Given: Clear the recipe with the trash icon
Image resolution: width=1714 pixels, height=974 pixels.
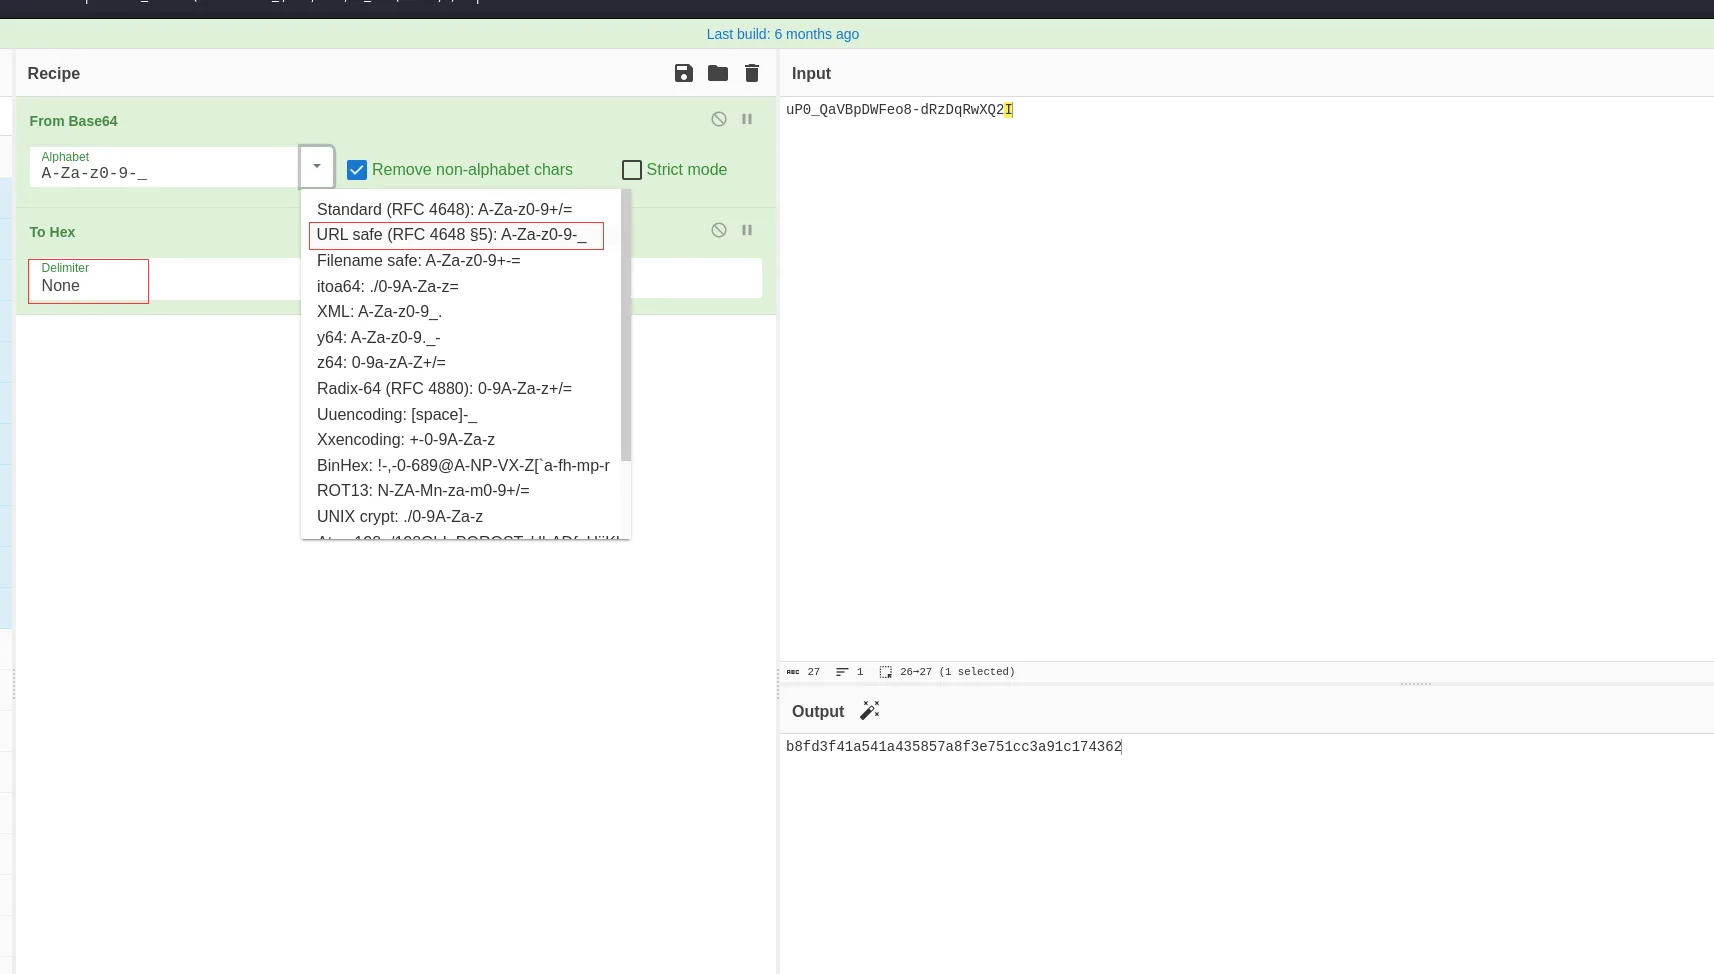Looking at the screenshot, I should [752, 73].
